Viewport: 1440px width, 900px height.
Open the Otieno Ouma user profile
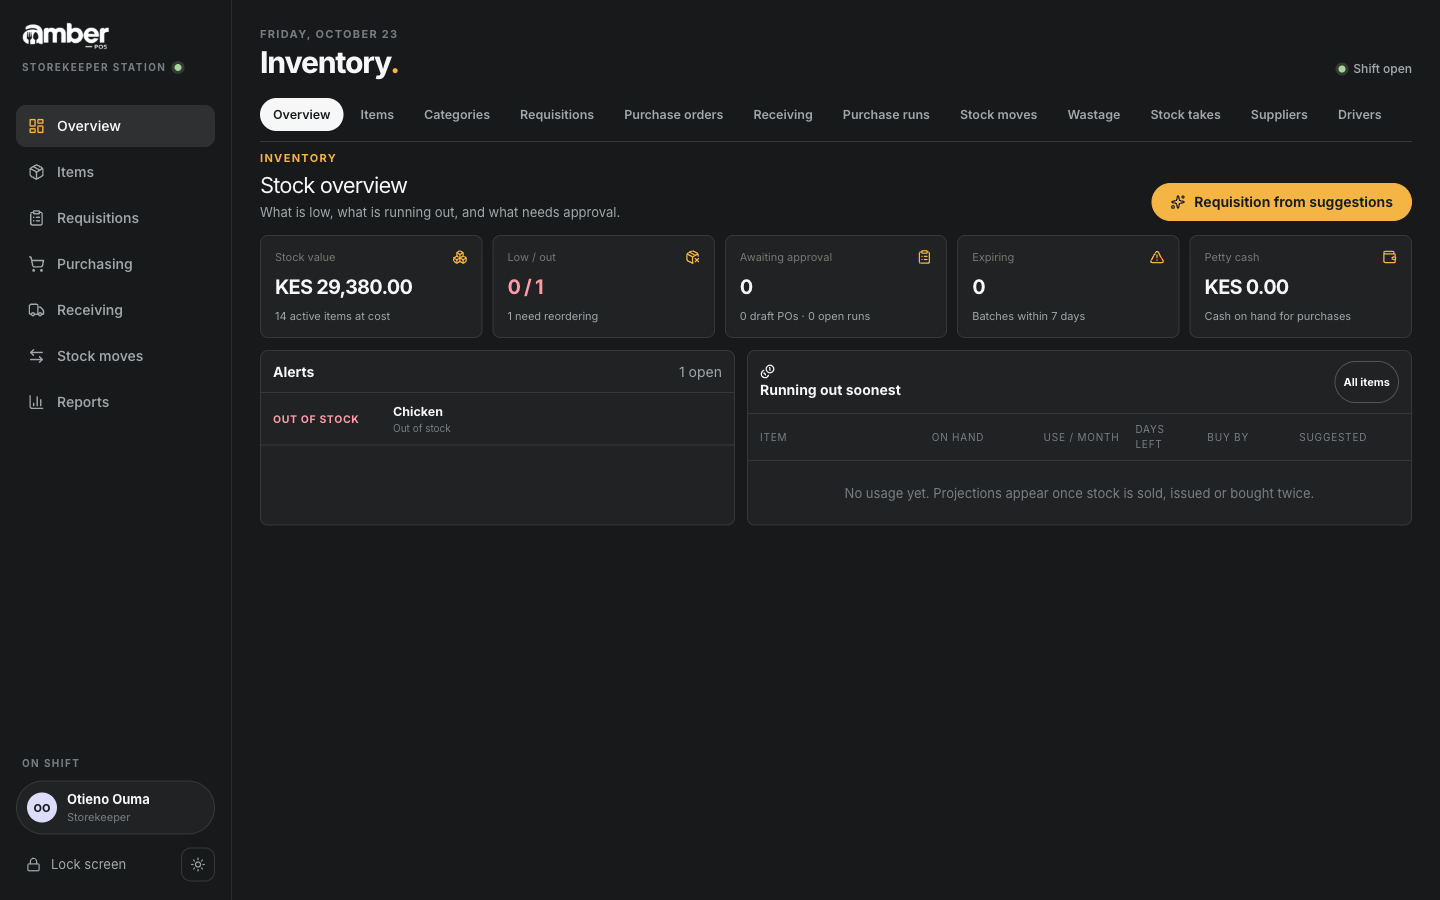pos(115,808)
